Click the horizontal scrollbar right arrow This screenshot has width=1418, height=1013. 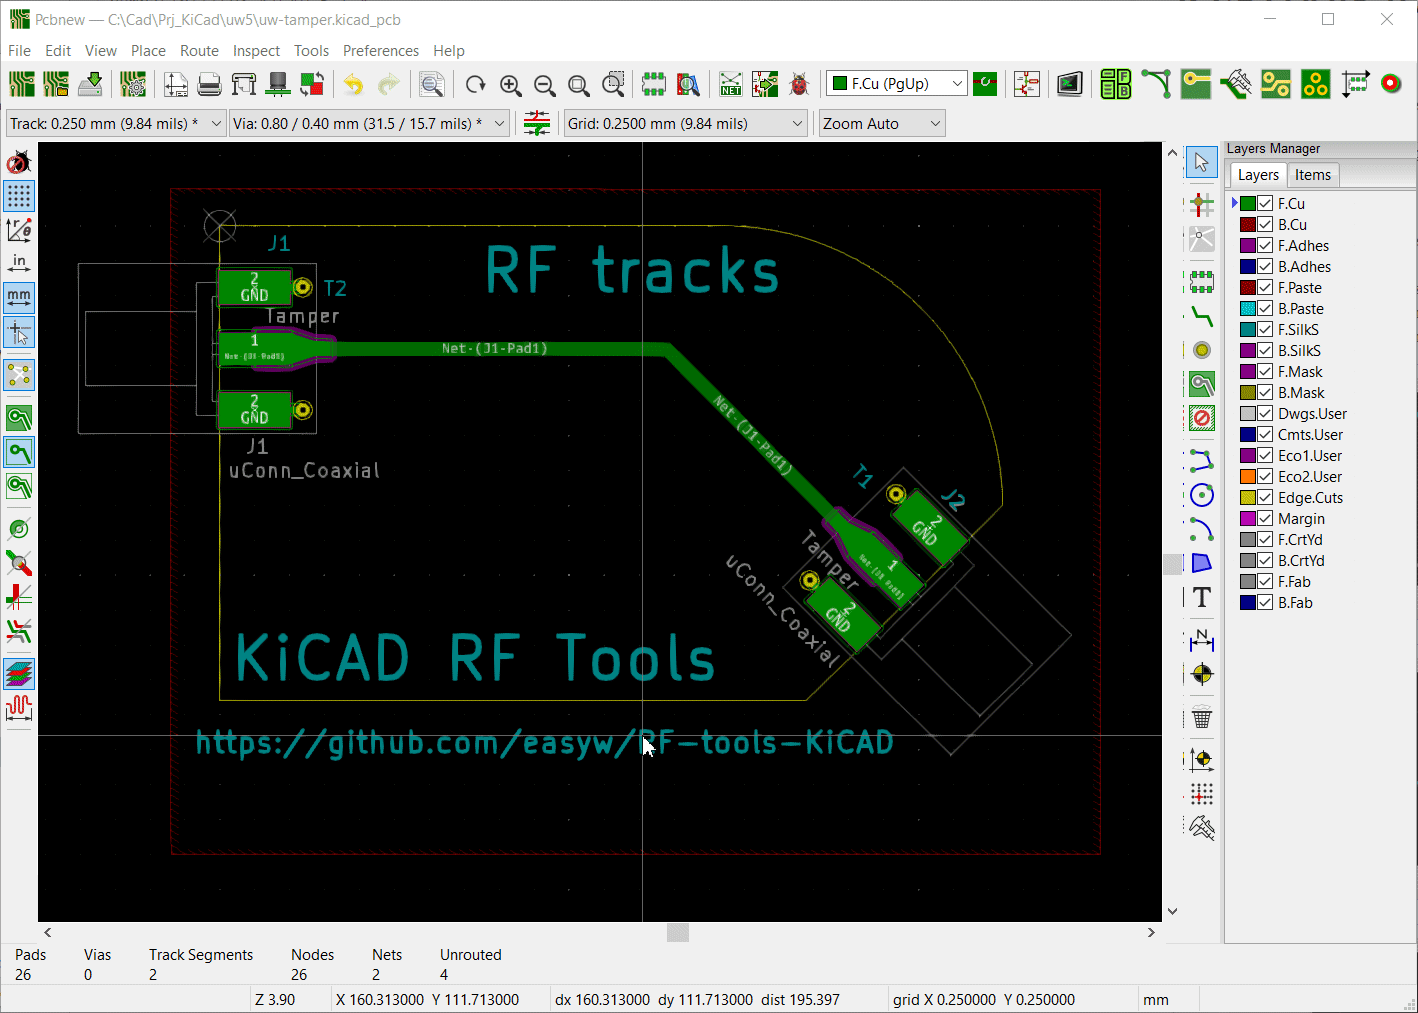1151,932
